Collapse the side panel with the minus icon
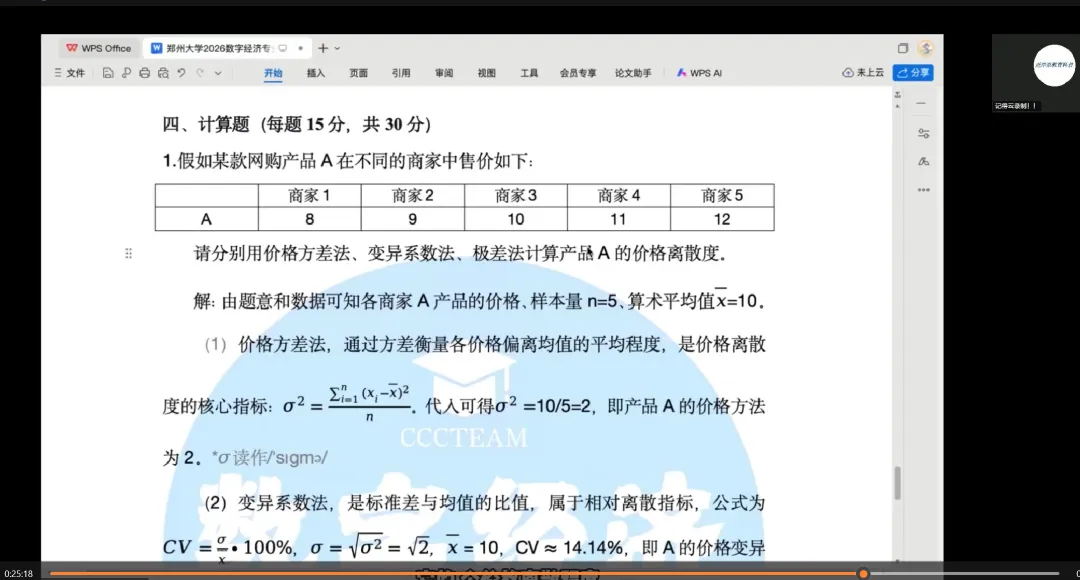Screen dimensions: 1080x580 pos(922,103)
